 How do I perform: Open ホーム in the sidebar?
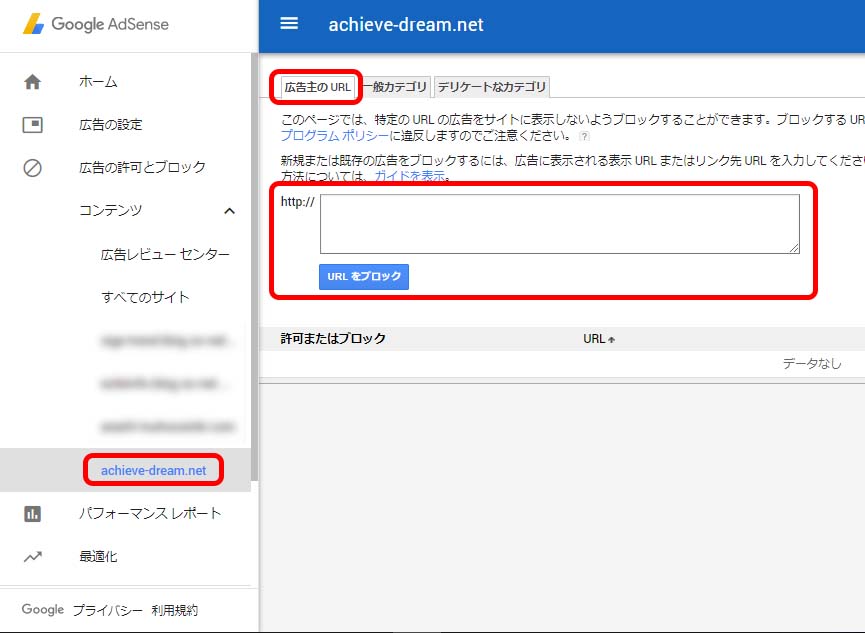click(98, 82)
